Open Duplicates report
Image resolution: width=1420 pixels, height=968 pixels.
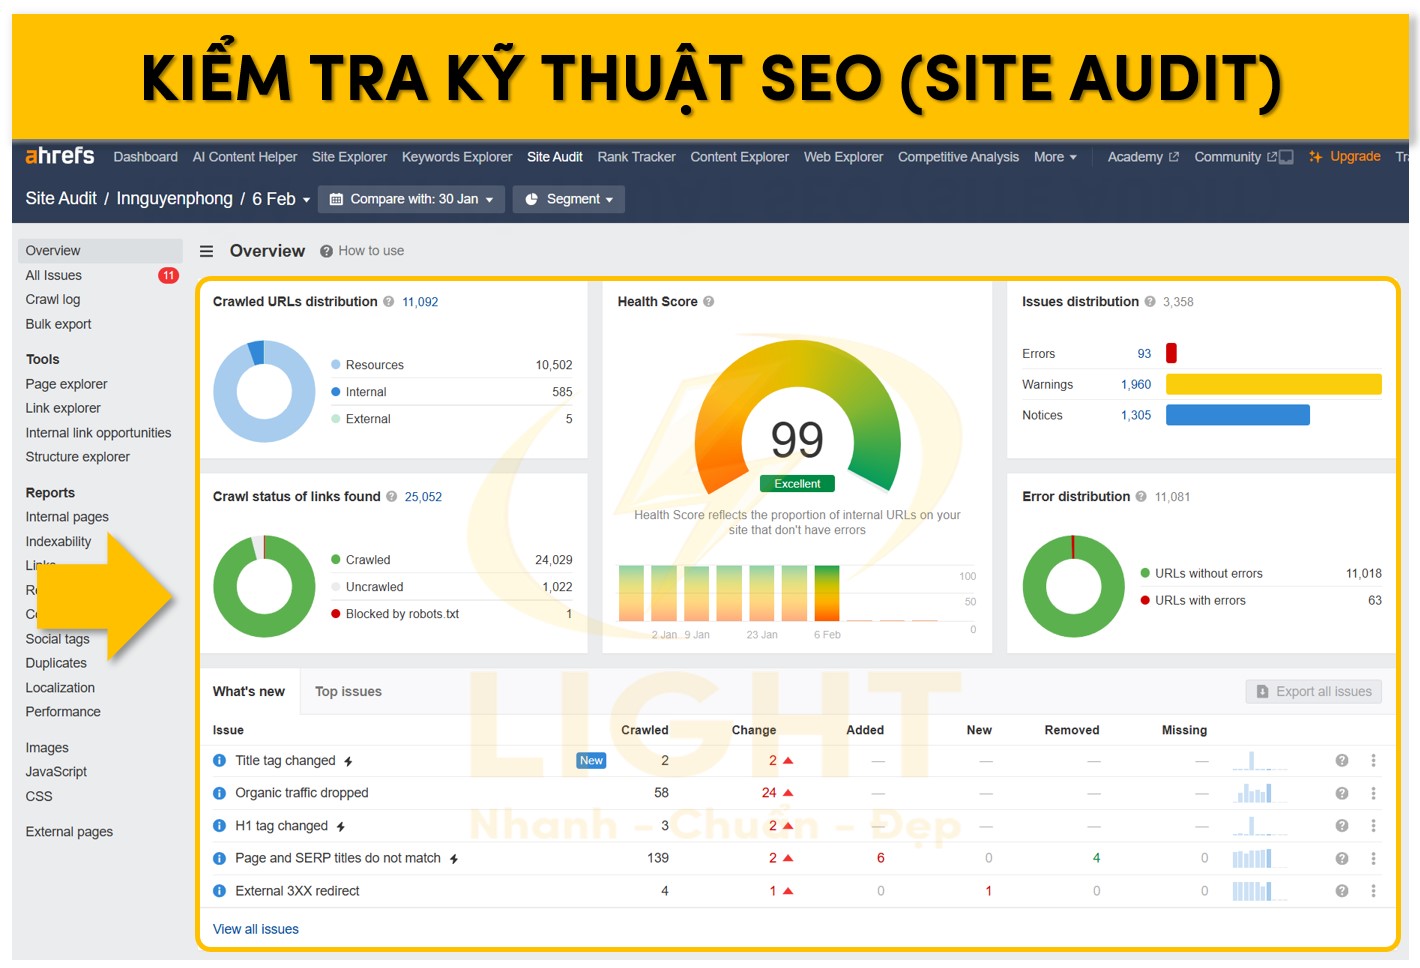coord(56,663)
